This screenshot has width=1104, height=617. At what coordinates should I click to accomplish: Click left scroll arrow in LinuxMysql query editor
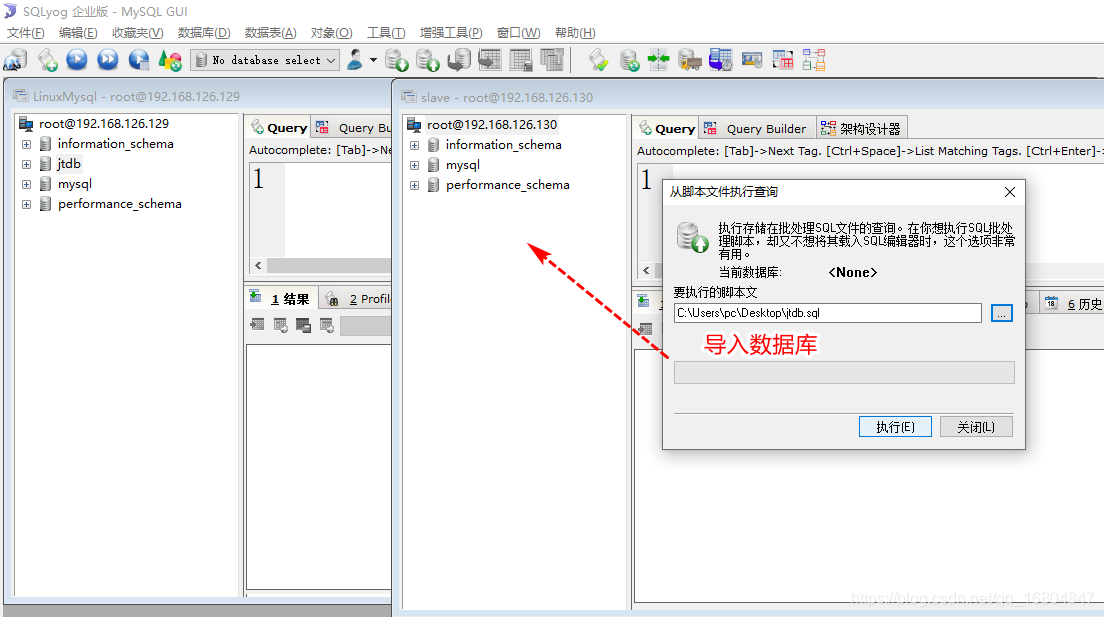click(258, 266)
